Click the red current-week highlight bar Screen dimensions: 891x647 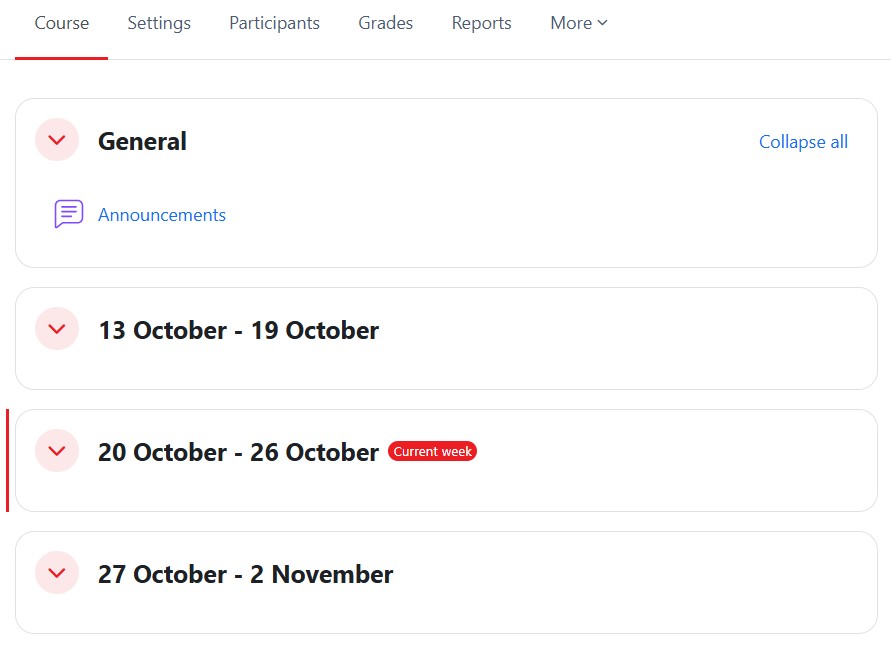click(7, 460)
